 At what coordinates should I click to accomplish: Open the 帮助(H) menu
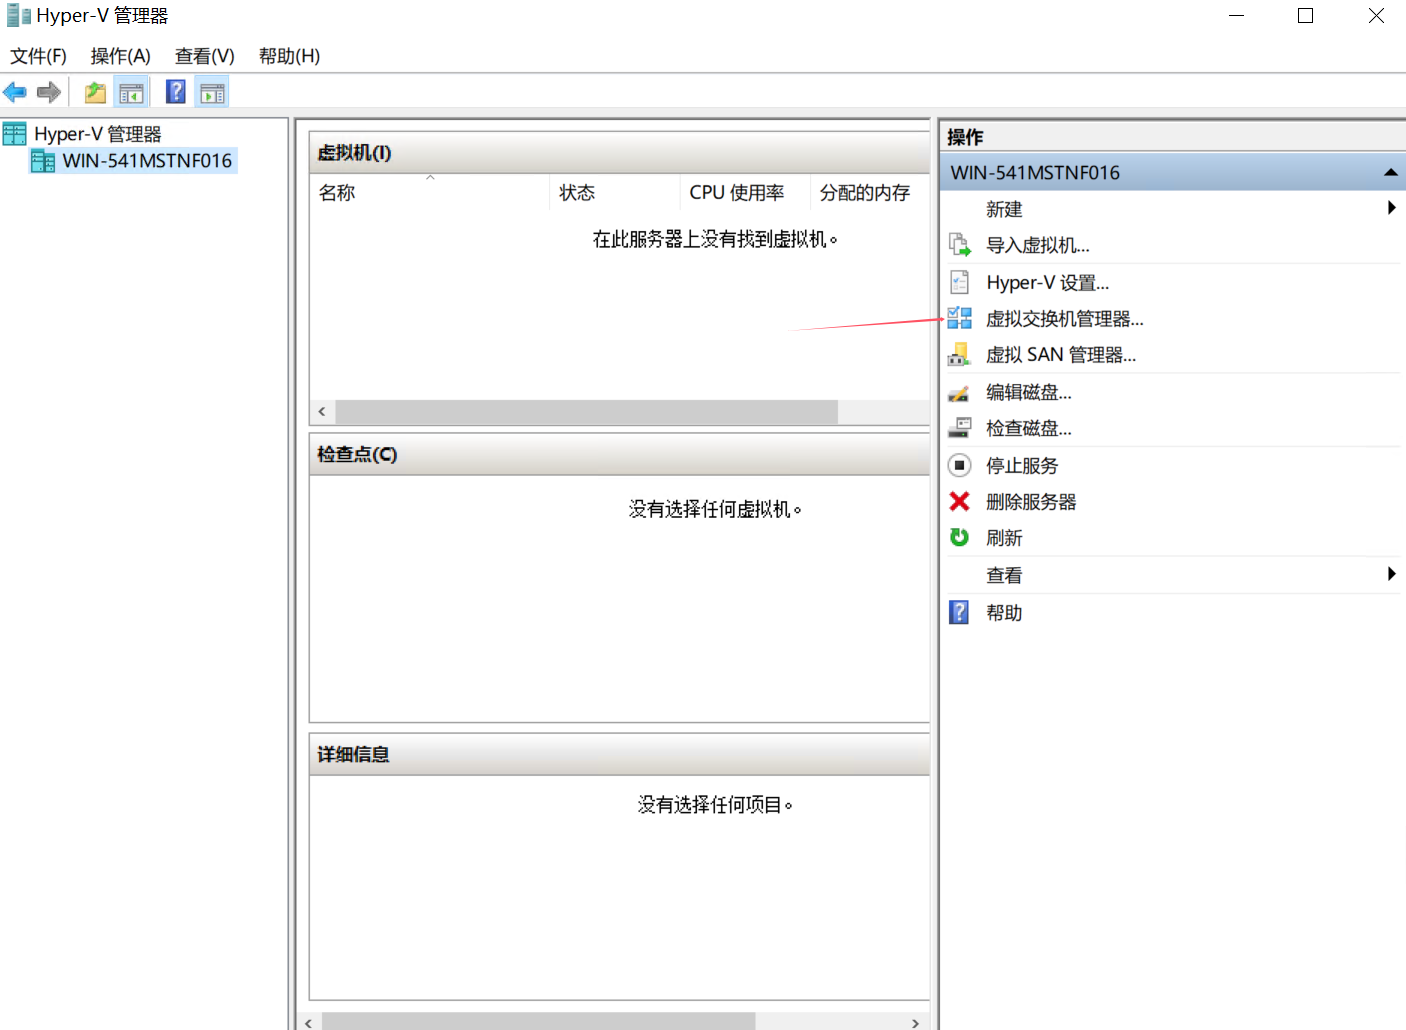tap(289, 56)
